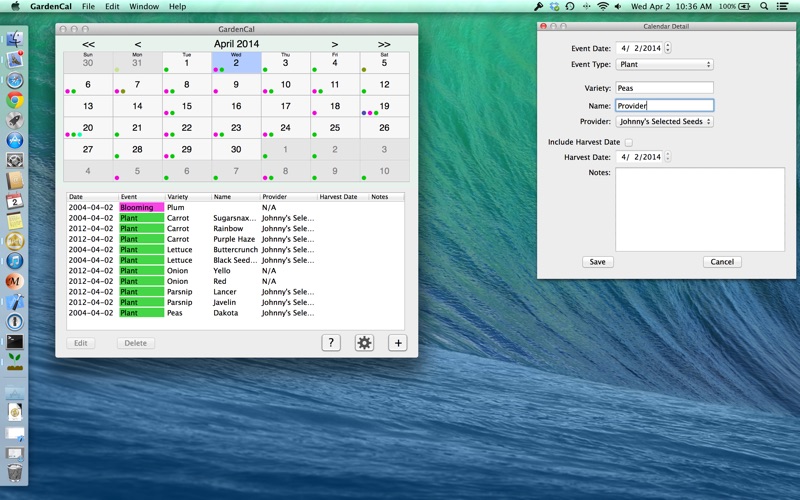The width and height of the screenshot is (800, 500).
Task: Open Launchpad rocket icon in dock
Action: pyautogui.click(x=15, y=120)
